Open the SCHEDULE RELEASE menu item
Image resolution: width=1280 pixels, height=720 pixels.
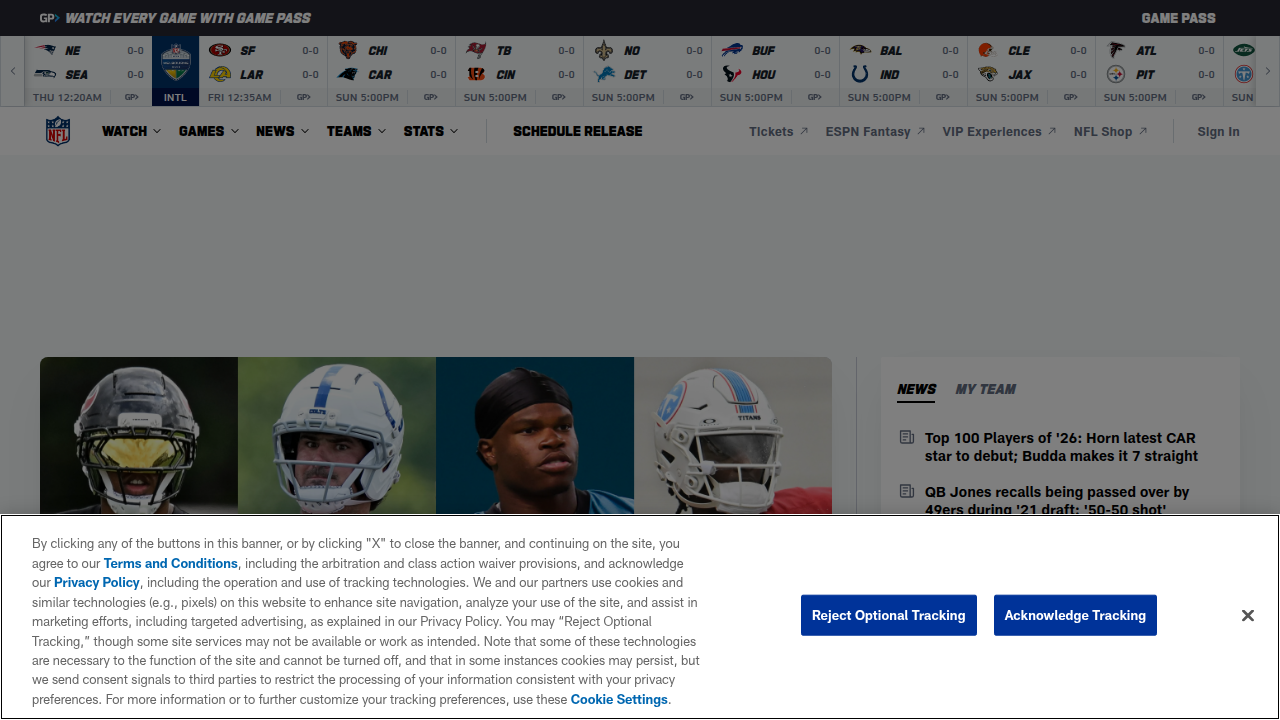coord(578,131)
